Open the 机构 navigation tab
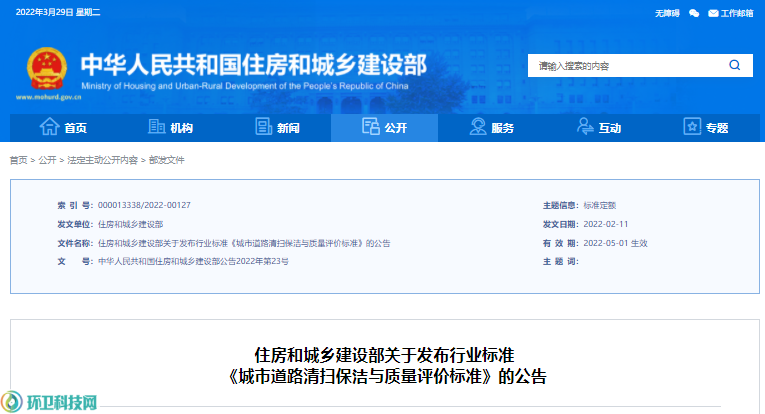Image resolution: width=765 pixels, height=414 pixels. coord(170,128)
